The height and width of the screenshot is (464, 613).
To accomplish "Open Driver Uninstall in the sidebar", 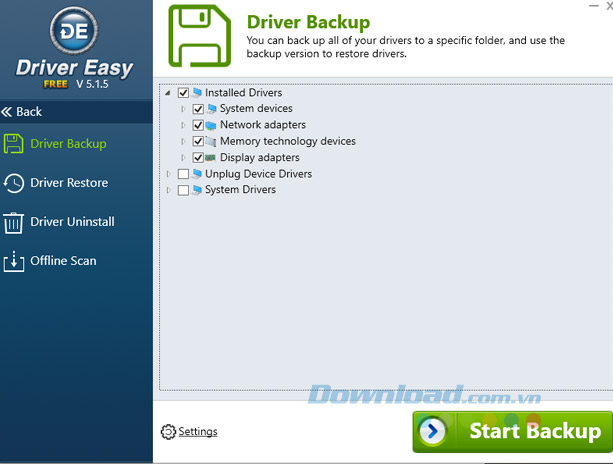I will pyautogui.click(x=76, y=222).
